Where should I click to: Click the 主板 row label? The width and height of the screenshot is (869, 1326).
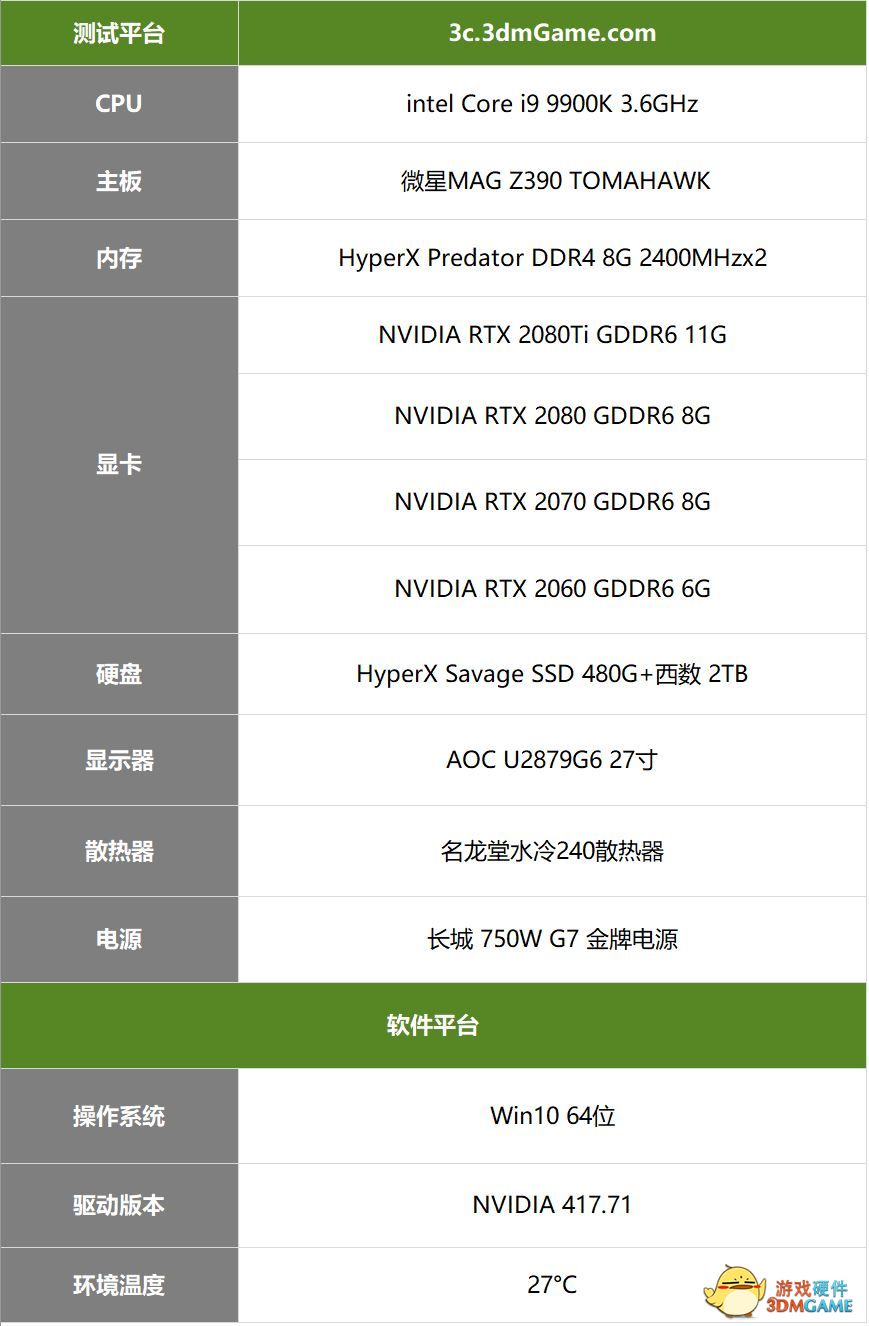(119, 181)
